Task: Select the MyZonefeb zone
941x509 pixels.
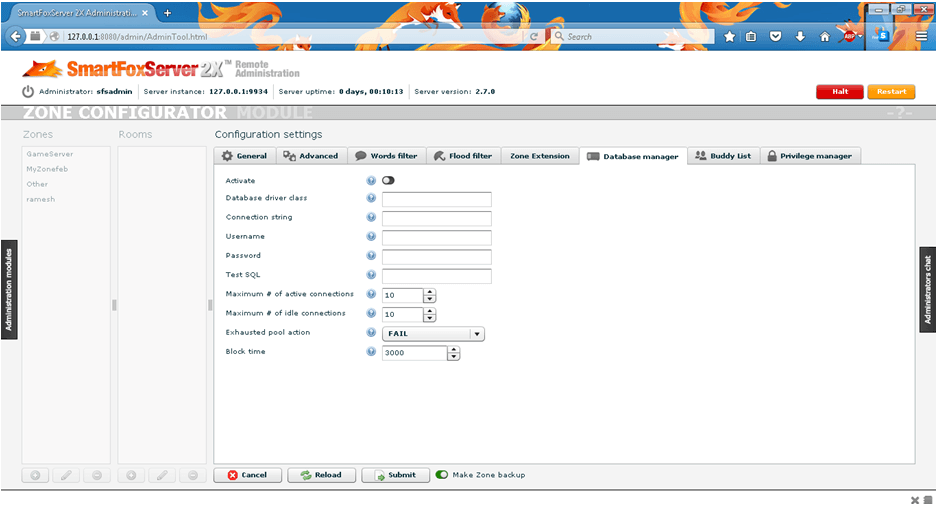Action: [47, 169]
